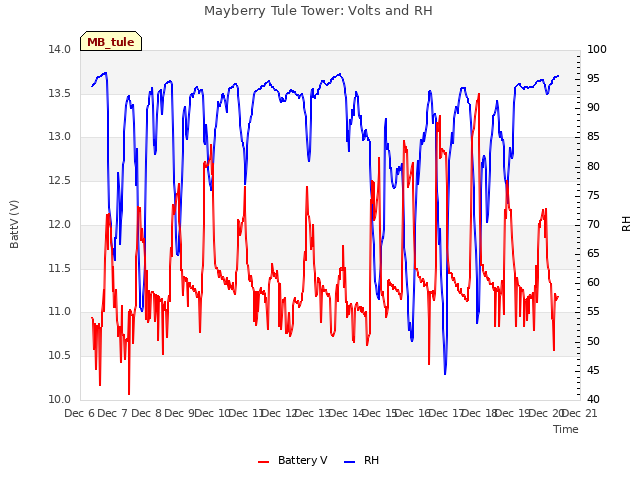
Task: Click the 45 tick on the RH axis
Action: click(x=593, y=370)
